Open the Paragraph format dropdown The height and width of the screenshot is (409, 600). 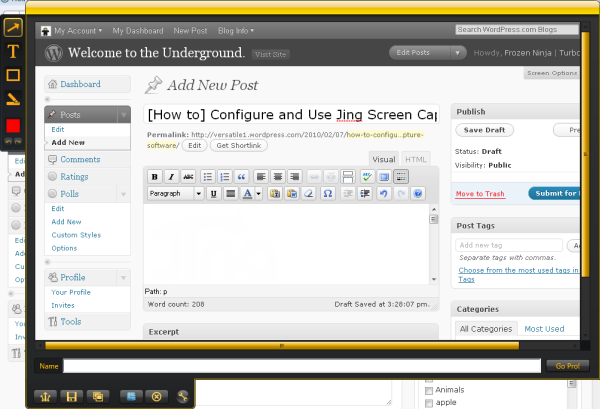coord(175,194)
